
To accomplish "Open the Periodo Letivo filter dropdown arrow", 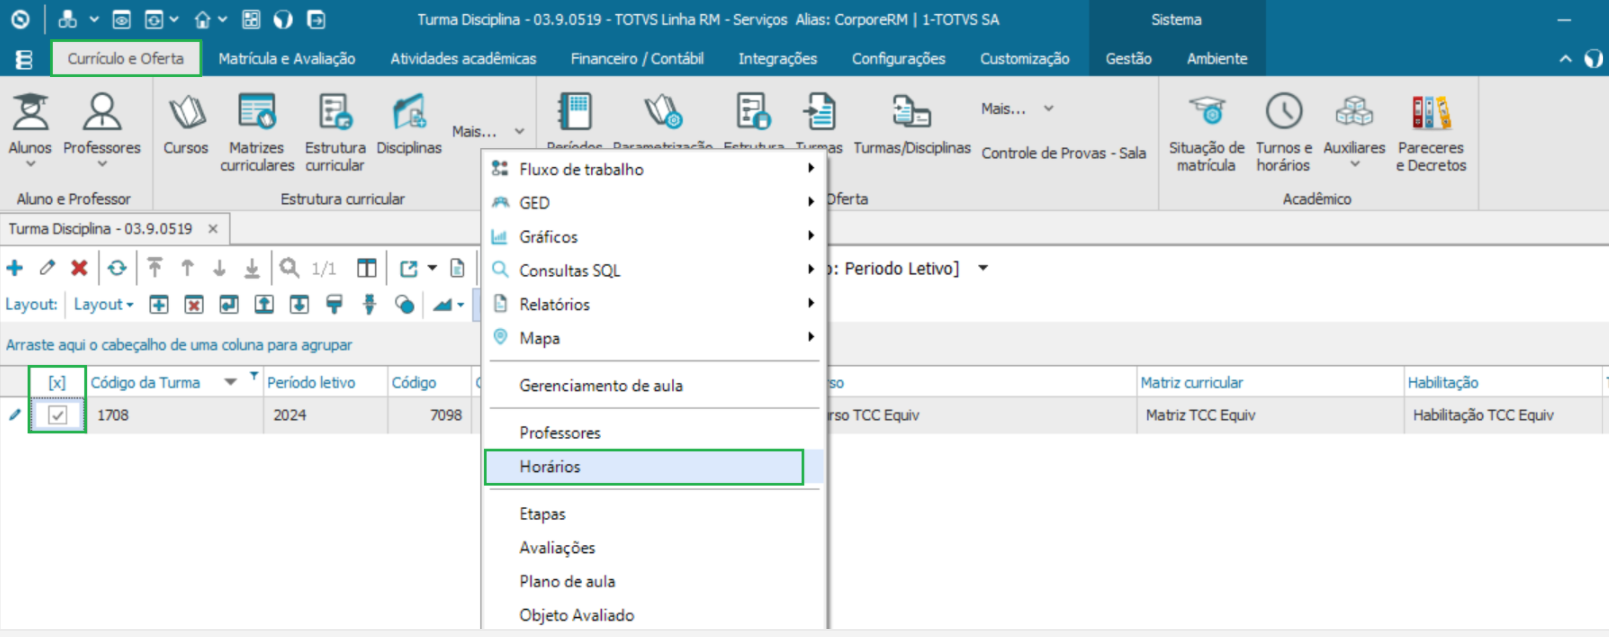I will 983,268.
